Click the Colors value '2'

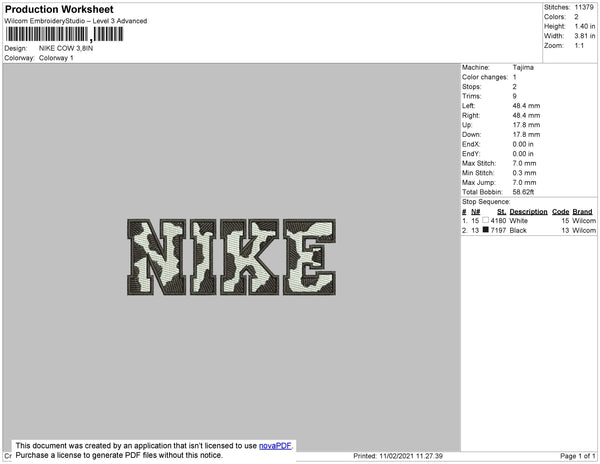[x=576, y=17]
